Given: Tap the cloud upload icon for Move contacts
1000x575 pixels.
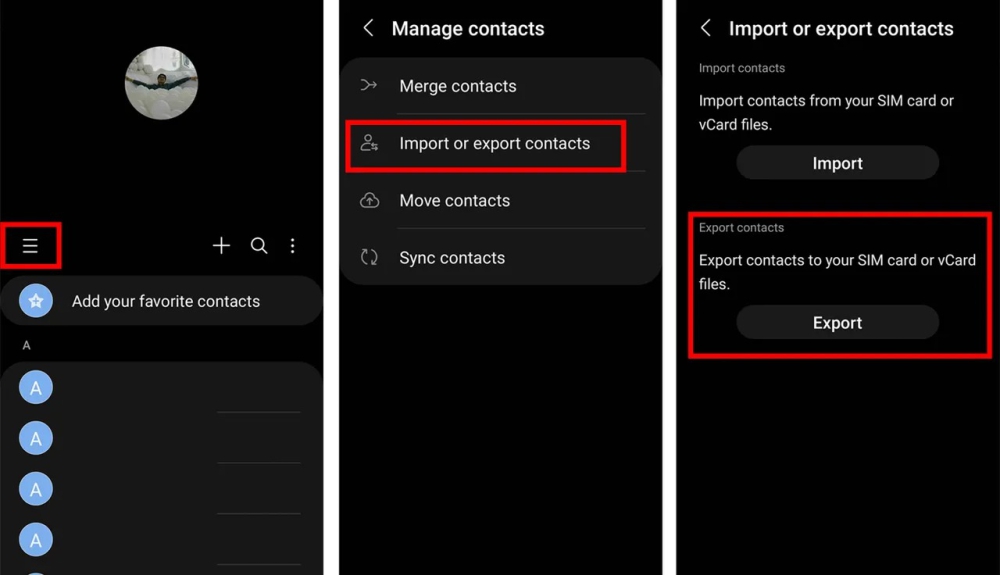Looking at the screenshot, I should click(x=369, y=201).
